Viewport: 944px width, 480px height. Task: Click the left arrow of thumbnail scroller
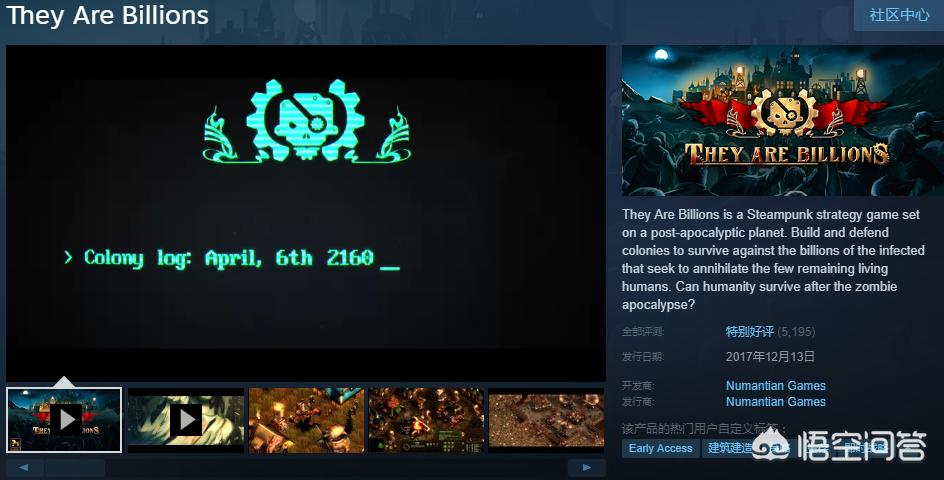click(24, 467)
